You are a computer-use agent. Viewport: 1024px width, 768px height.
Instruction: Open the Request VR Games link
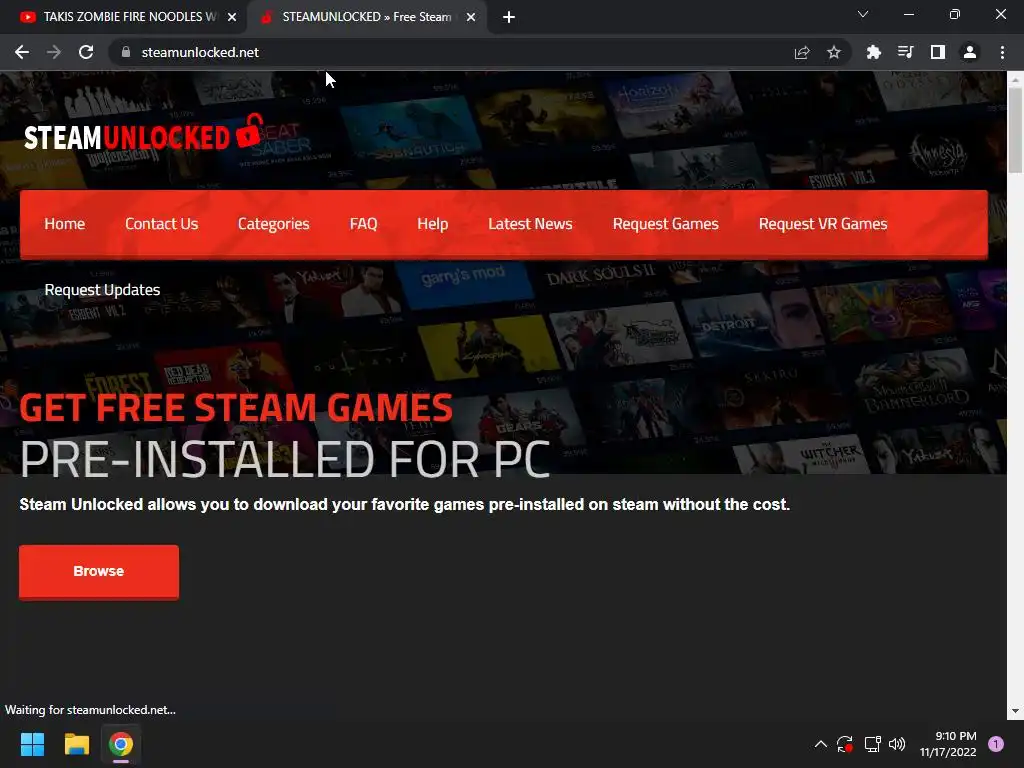823,224
